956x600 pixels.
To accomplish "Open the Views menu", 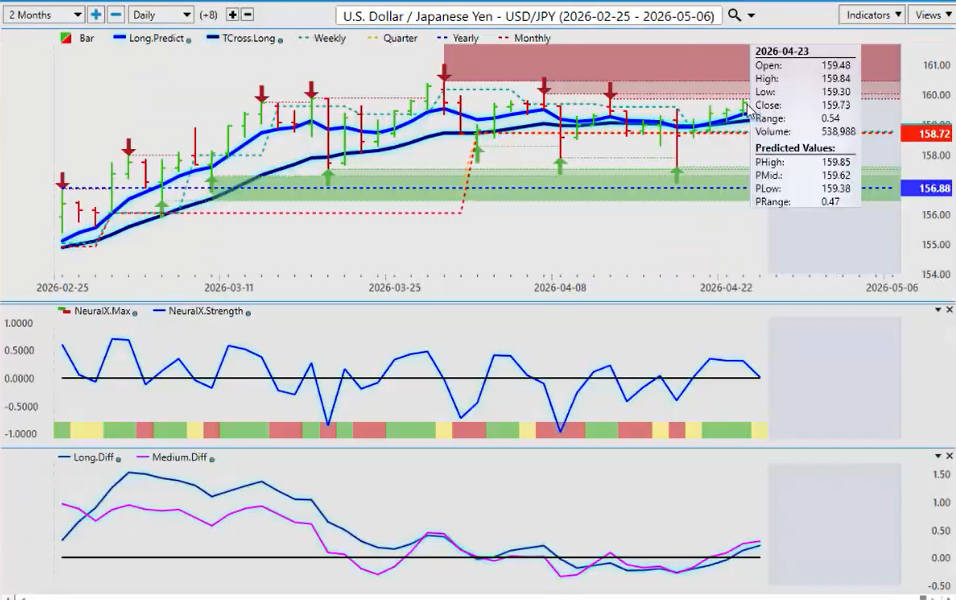I will click(x=932, y=15).
